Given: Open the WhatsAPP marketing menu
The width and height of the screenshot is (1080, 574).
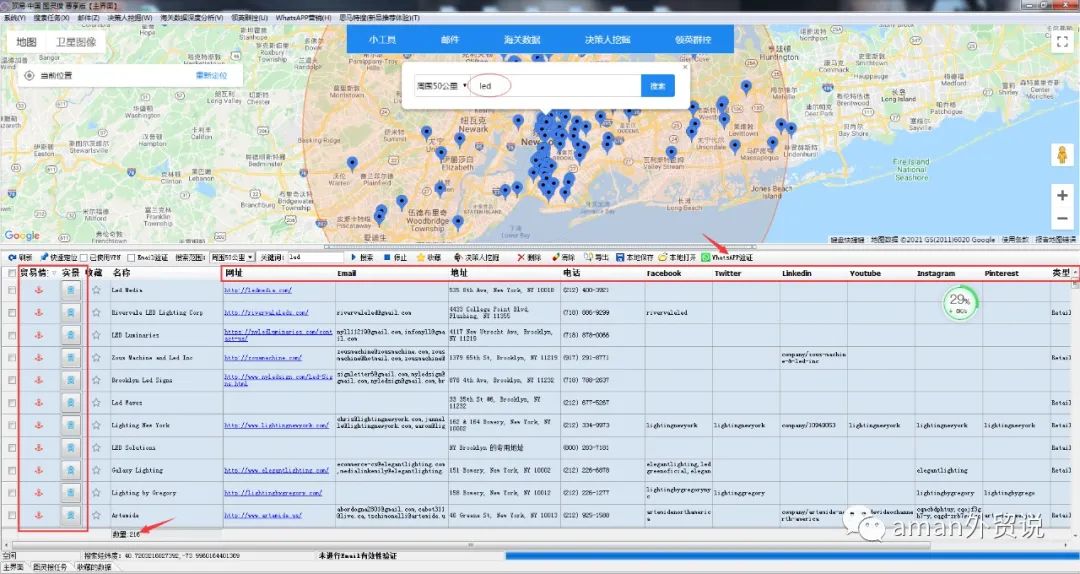Looking at the screenshot, I should pos(303,18).
